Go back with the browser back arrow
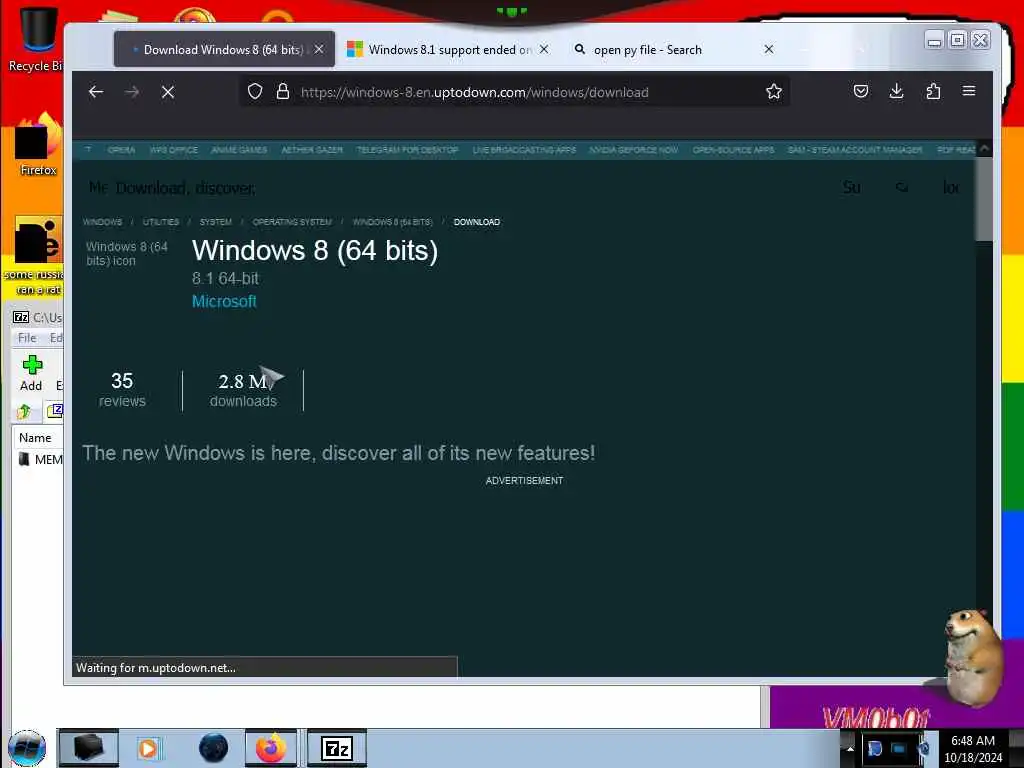1024x768 pixels. tap(96, 92)
